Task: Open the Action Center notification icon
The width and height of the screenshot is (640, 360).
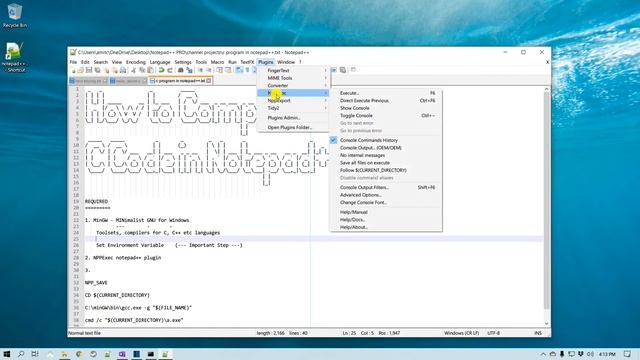Action: coord(627,354)
